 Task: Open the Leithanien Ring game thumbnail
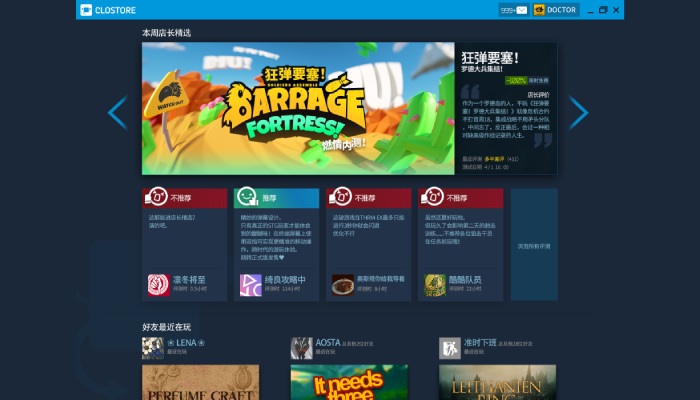(497, 382)
